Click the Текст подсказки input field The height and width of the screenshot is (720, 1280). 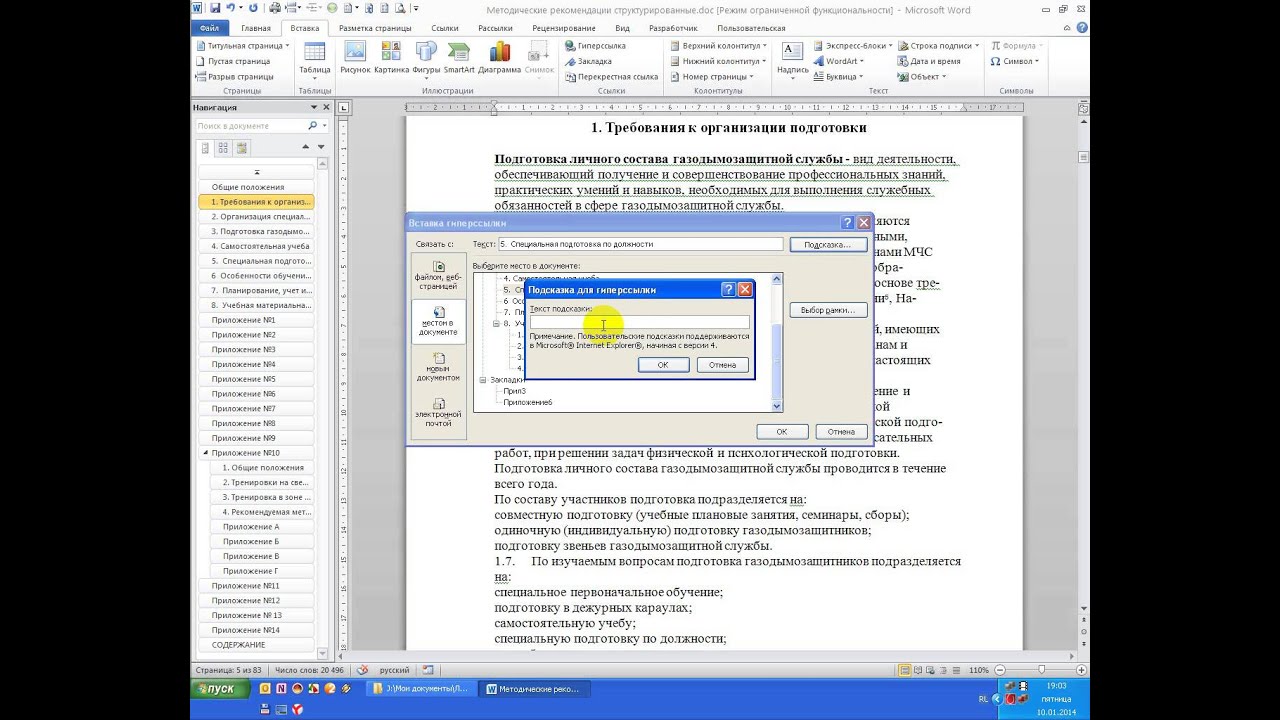click(x=639, y=322)
